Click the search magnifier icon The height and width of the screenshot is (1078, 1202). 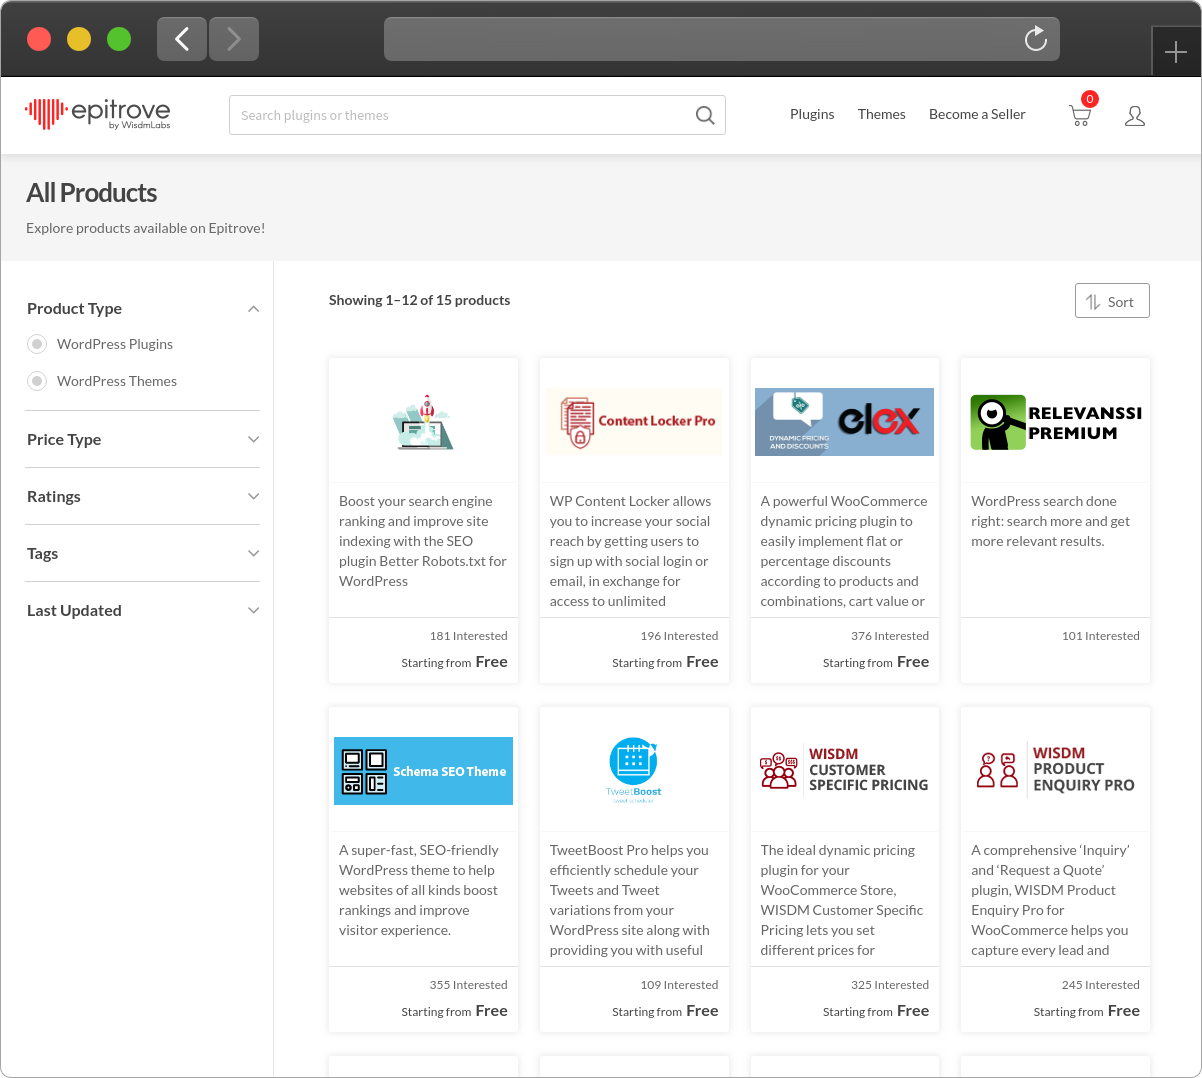click(705, 115)
